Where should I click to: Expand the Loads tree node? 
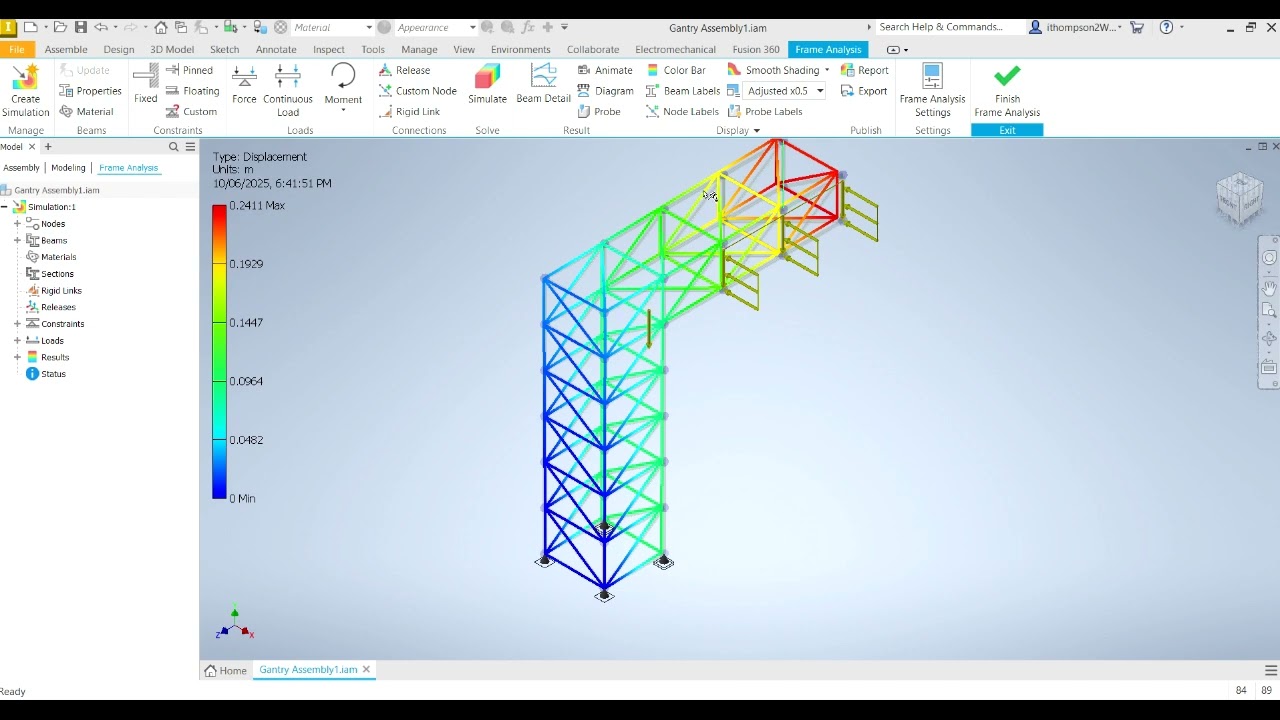(17, 341)
